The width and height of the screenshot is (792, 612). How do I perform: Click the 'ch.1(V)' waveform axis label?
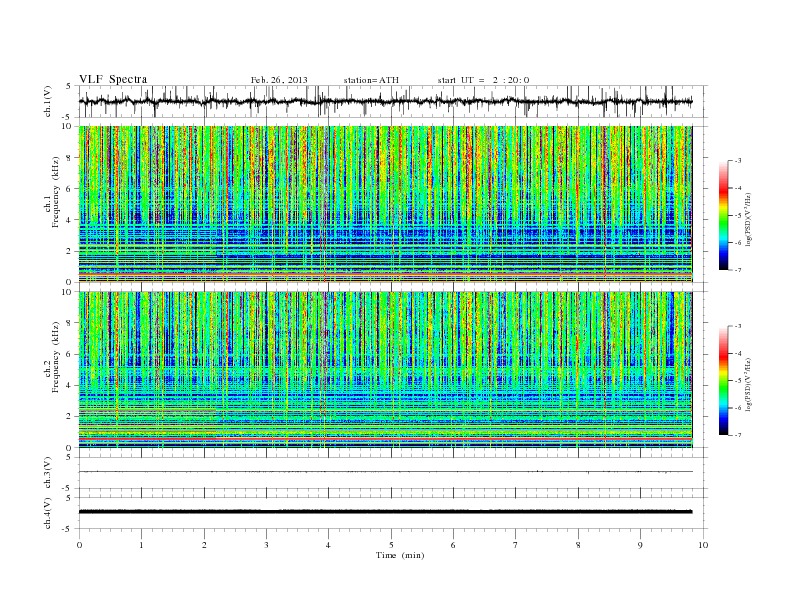(x=48, y=101)
